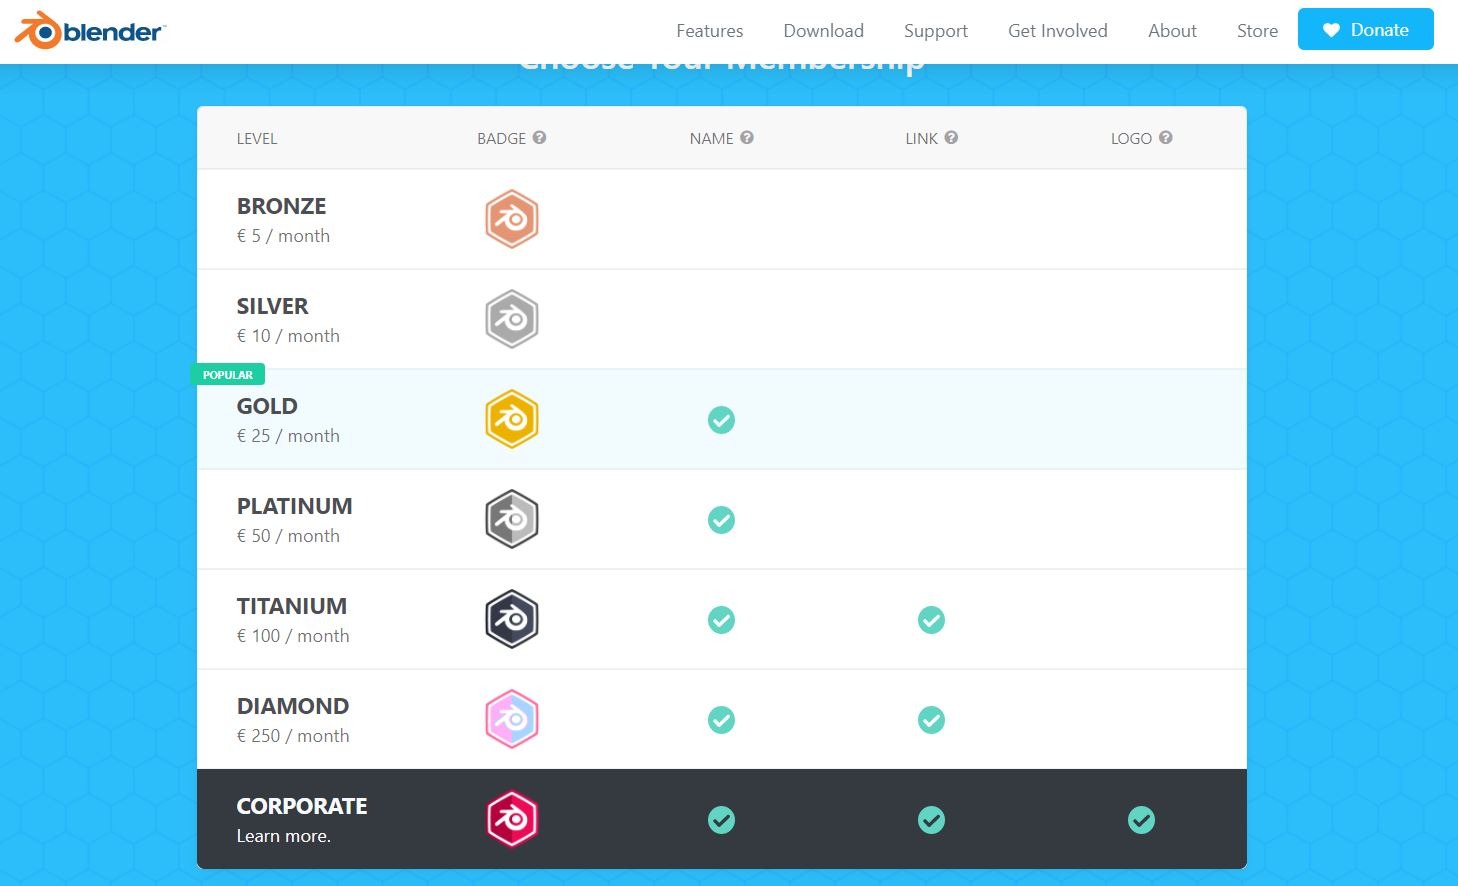This screenshot has height=886, width=1458.
Task: Click the '€ 25 / month' price
Action: coord(288,436)
